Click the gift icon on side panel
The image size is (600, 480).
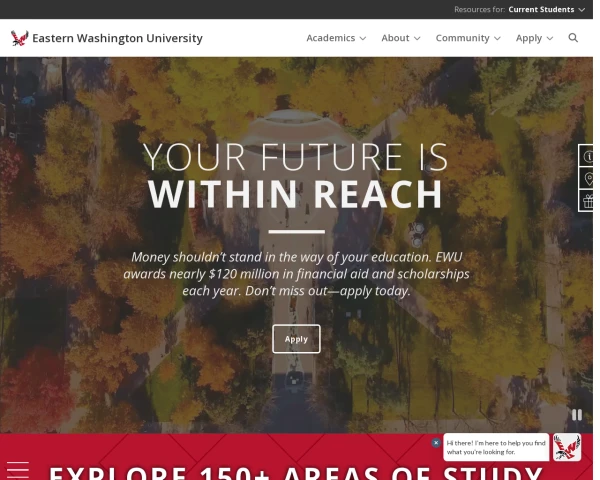[x=588, y=201]
